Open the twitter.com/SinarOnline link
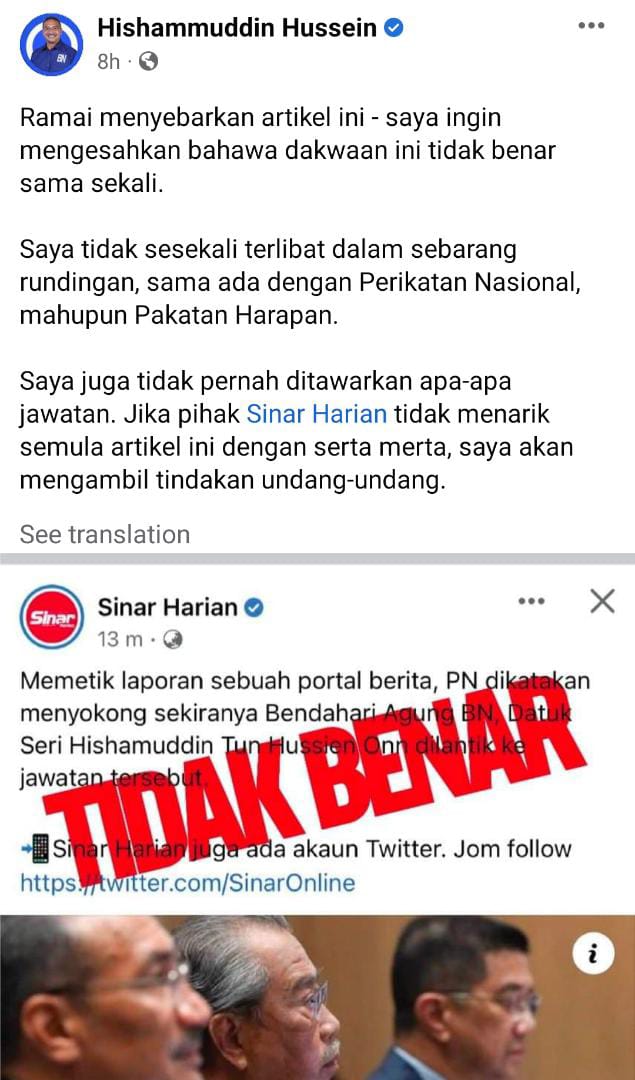635x1080 pixels. tap(187, 882)
